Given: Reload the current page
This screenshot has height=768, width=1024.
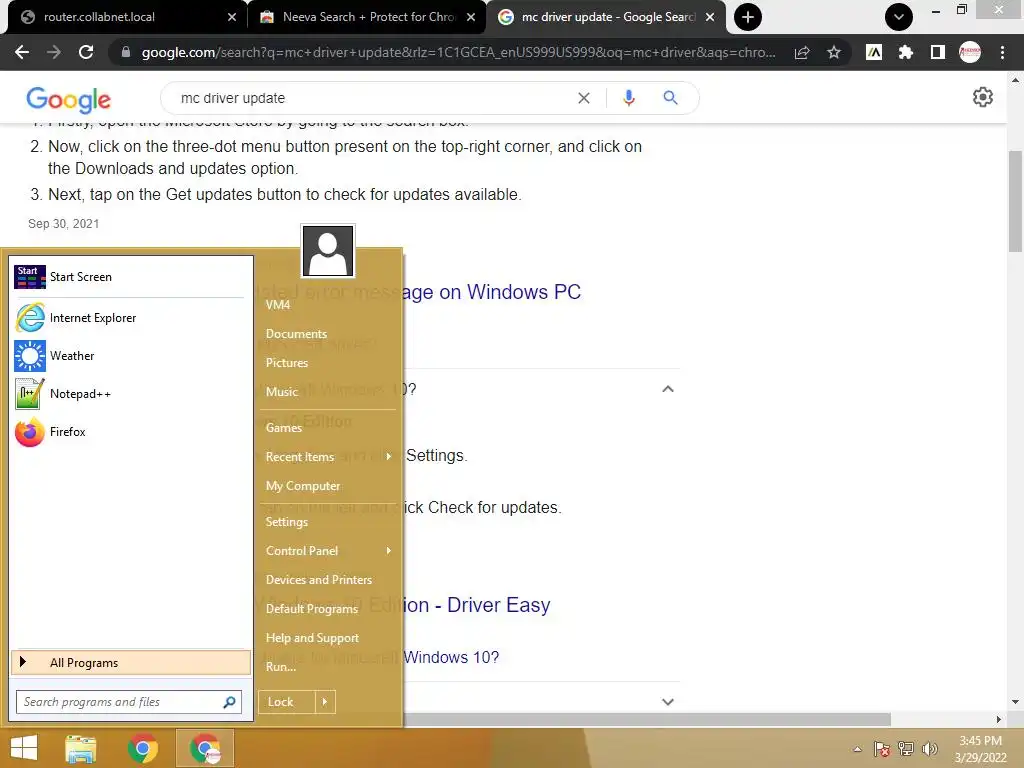Looking at the screenshot, I should tap(86, 52).
